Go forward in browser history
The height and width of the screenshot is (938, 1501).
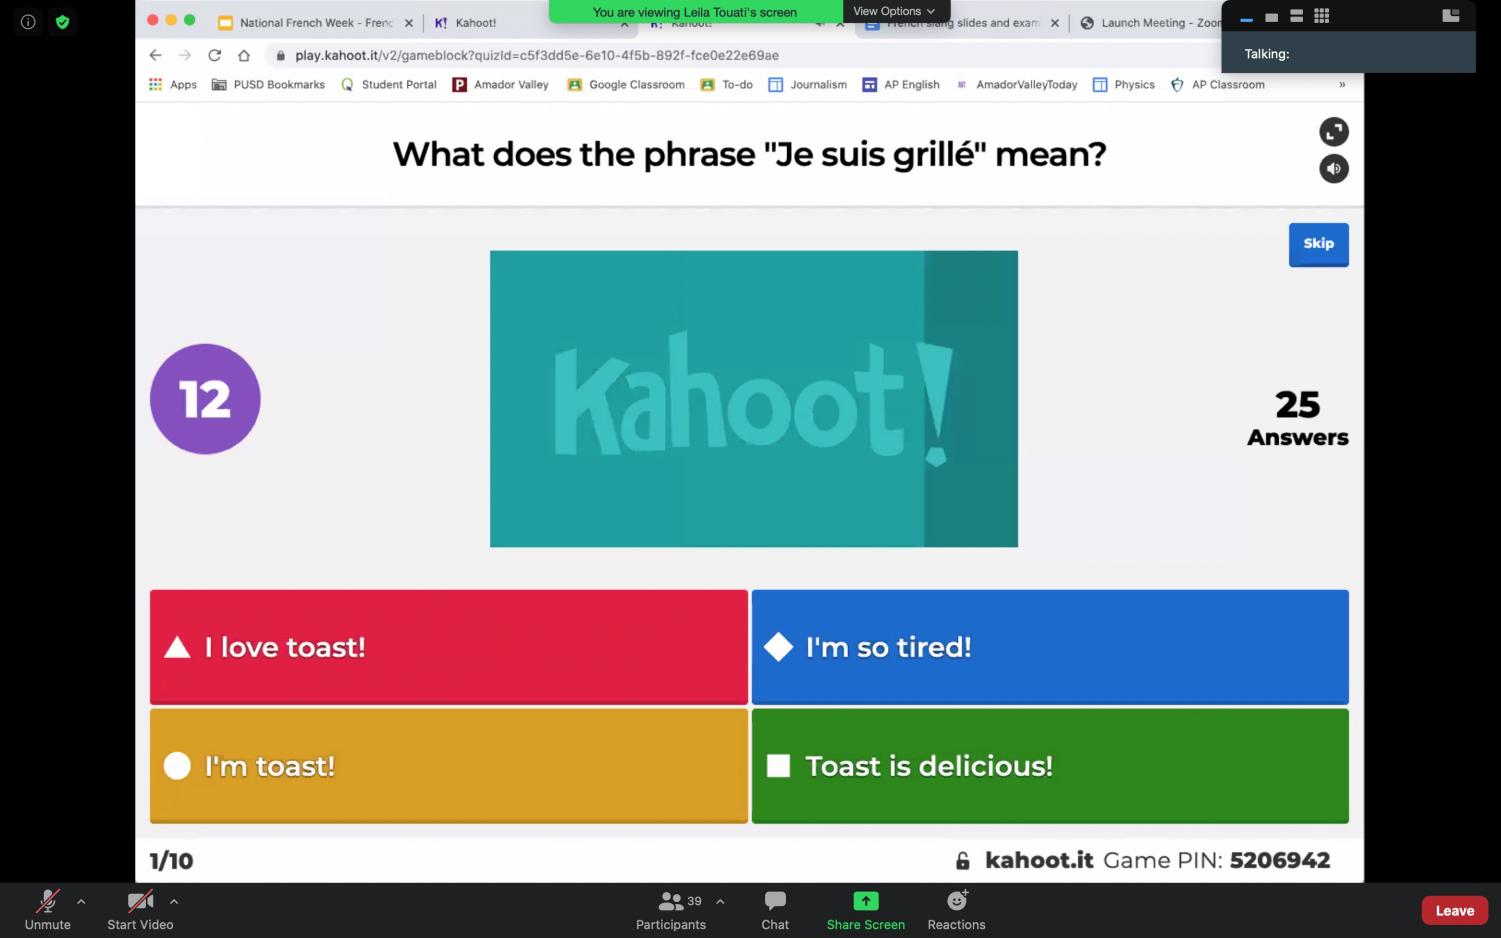click(x=184, y=55)
